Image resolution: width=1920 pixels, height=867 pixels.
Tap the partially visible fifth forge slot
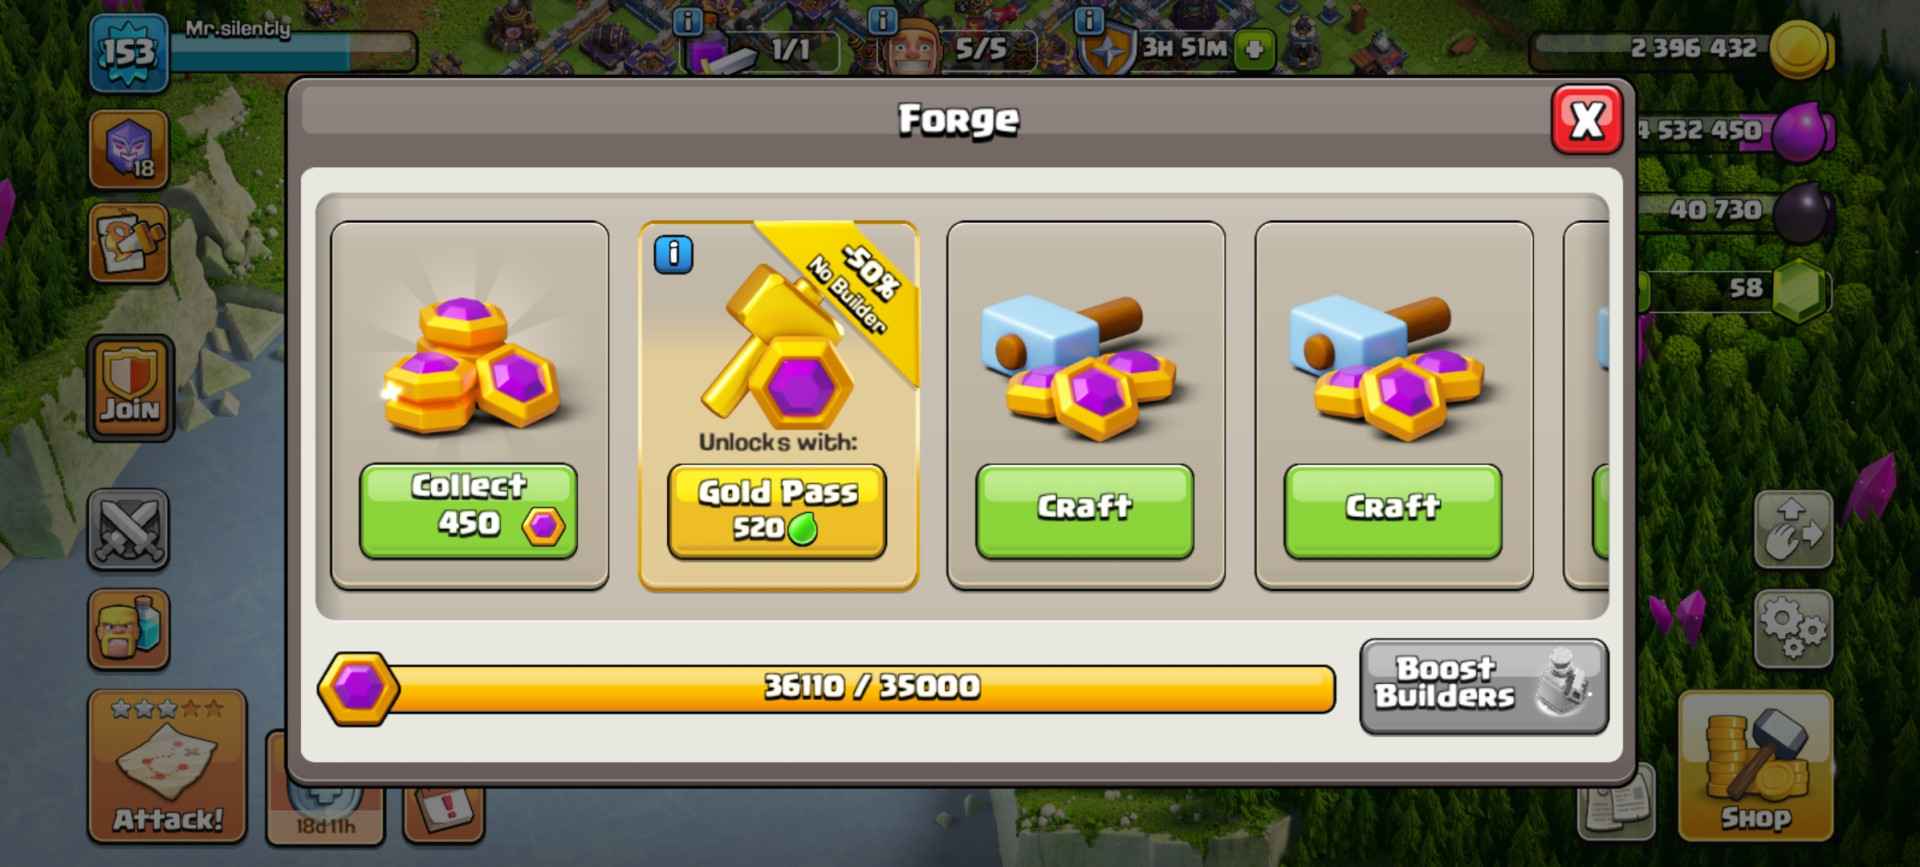point(1586,405)
